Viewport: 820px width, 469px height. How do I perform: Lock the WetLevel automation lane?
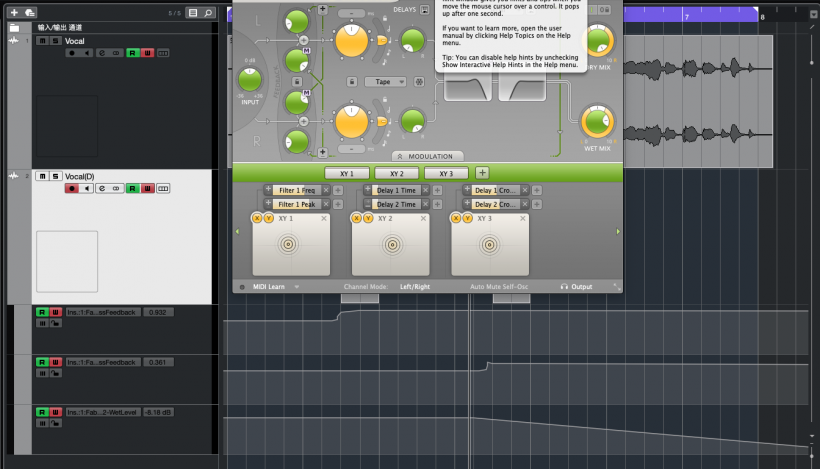(55, 423)
